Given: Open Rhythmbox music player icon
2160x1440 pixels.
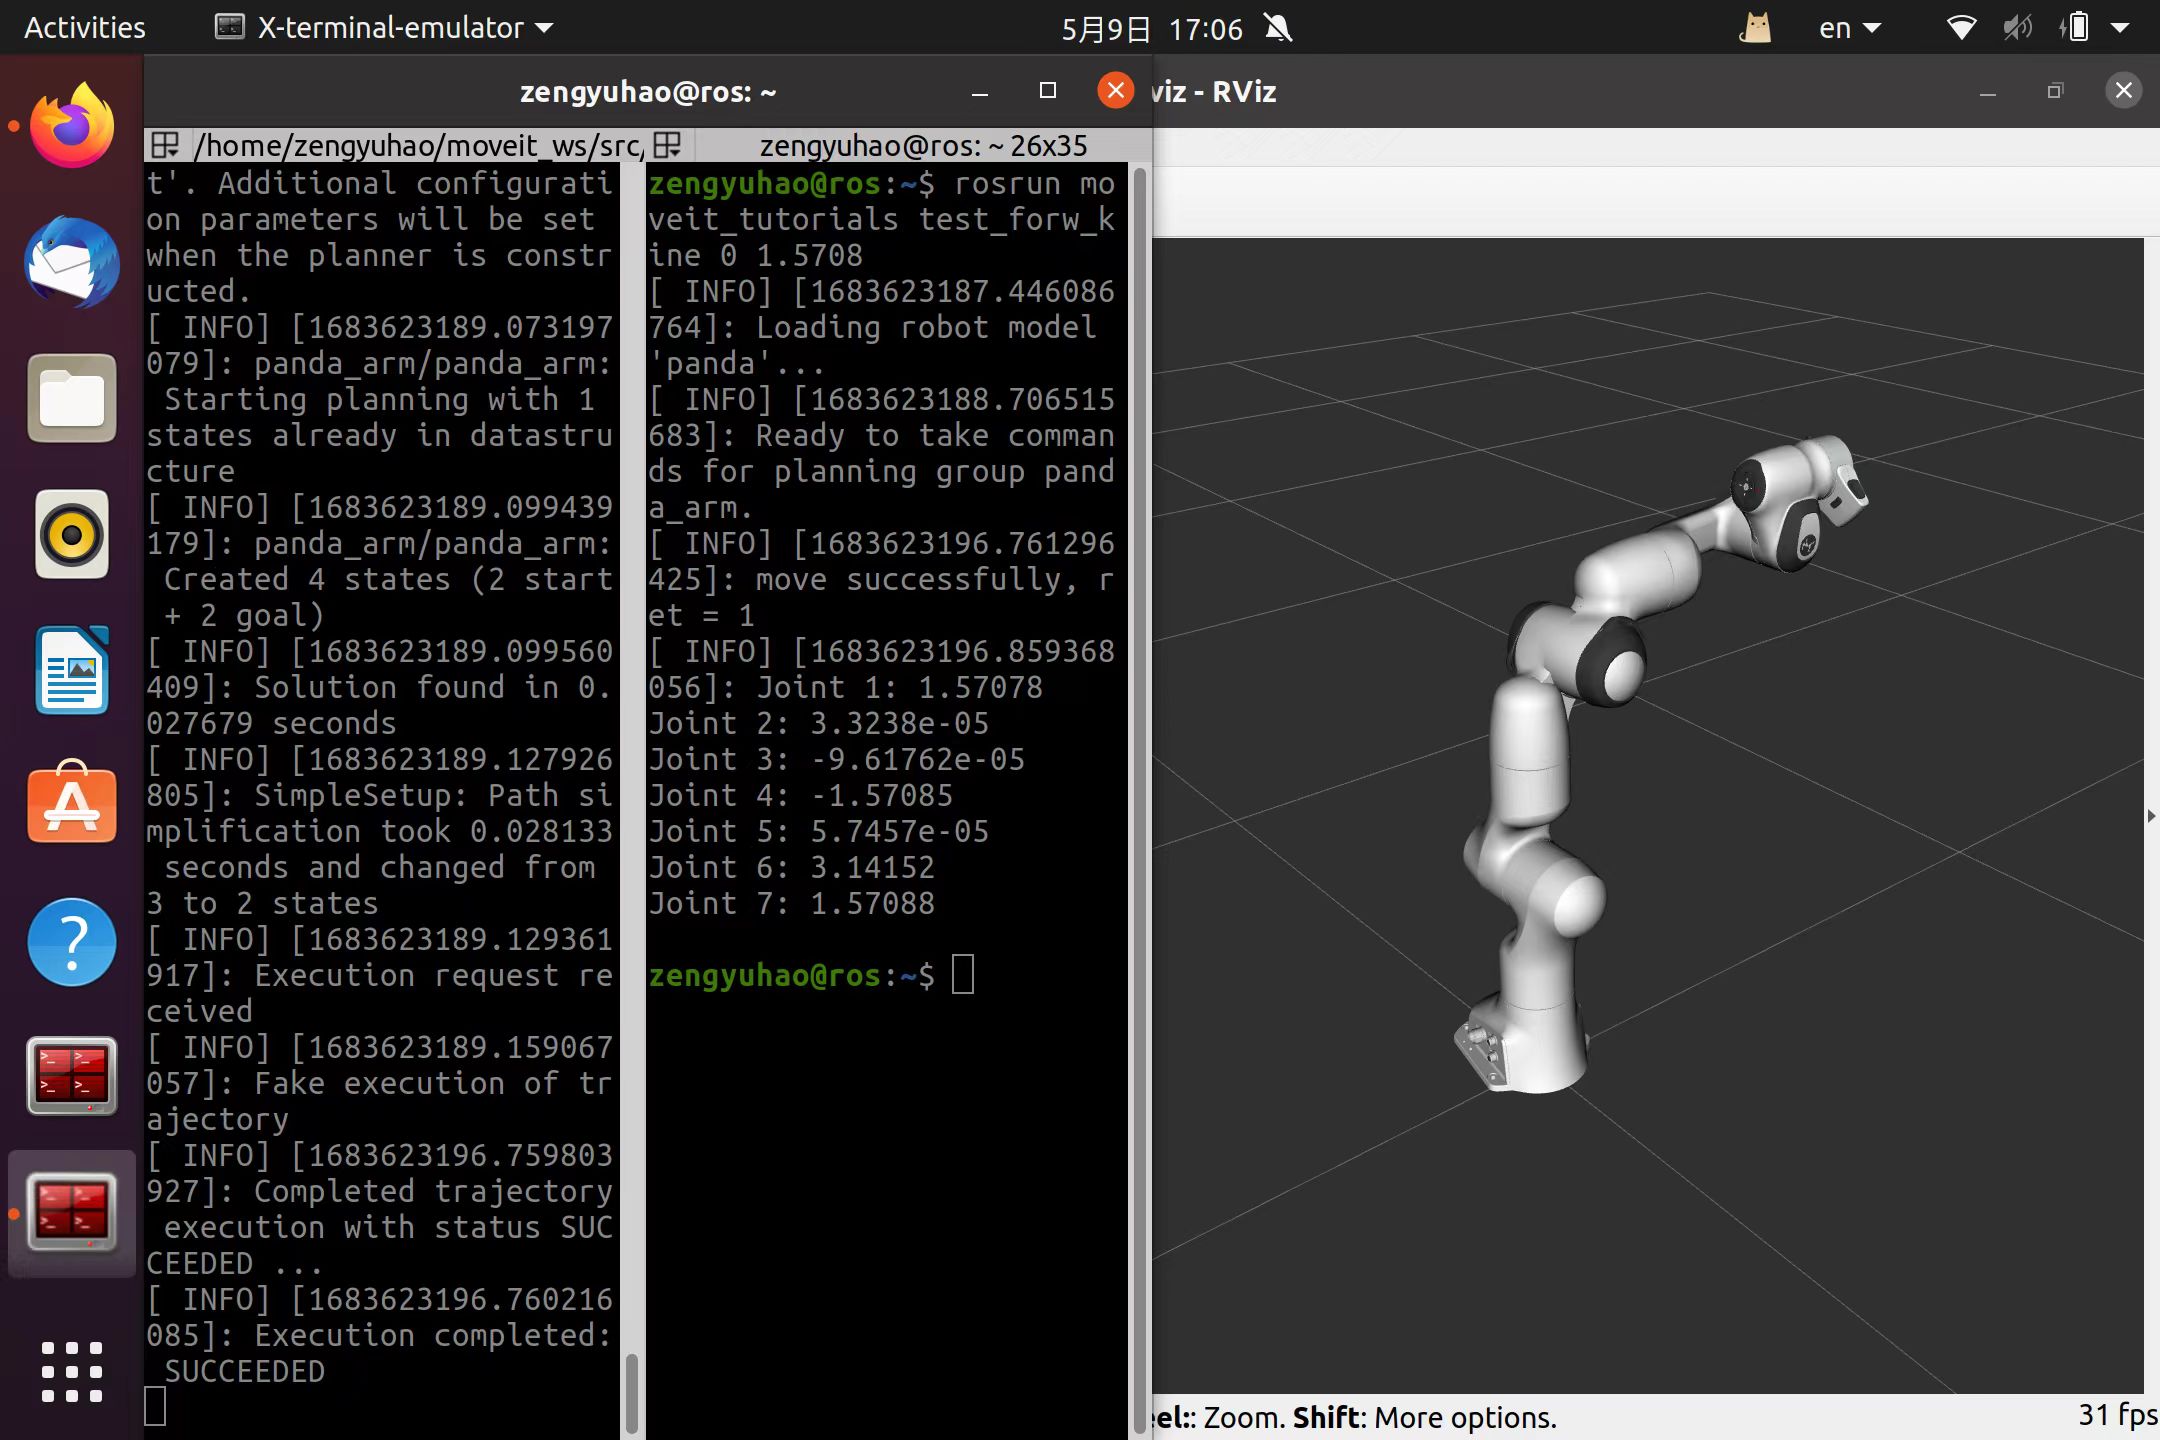Looking at the screenshot, I should [72, 534].
